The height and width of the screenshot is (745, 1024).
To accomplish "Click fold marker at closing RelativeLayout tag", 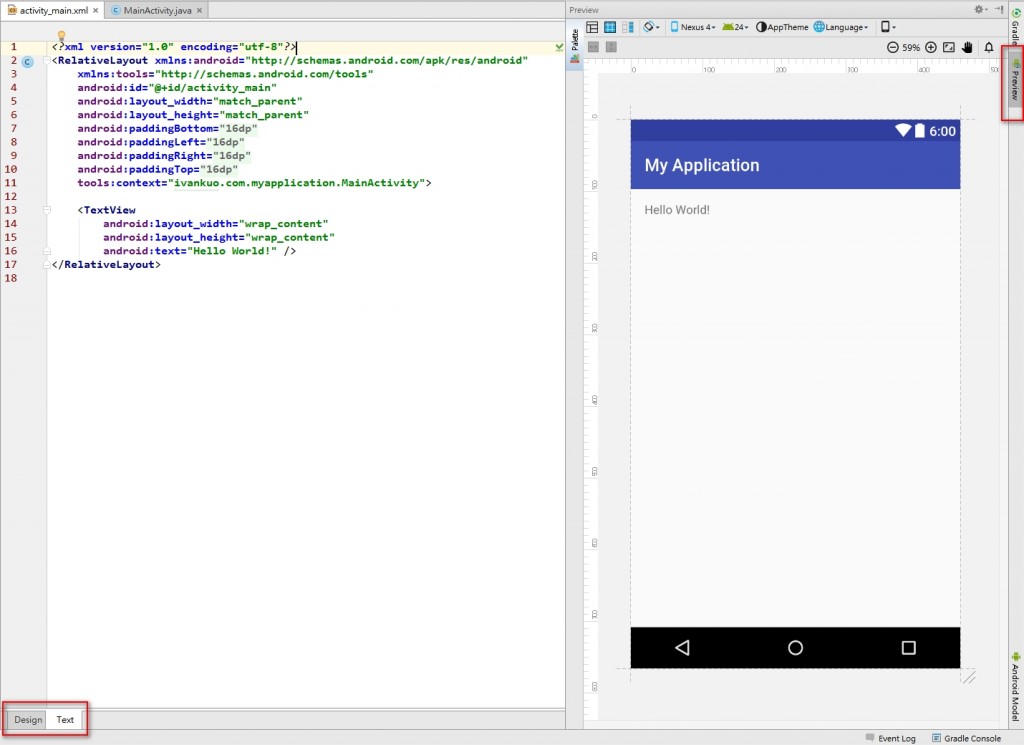I will [x=46, y=264].
